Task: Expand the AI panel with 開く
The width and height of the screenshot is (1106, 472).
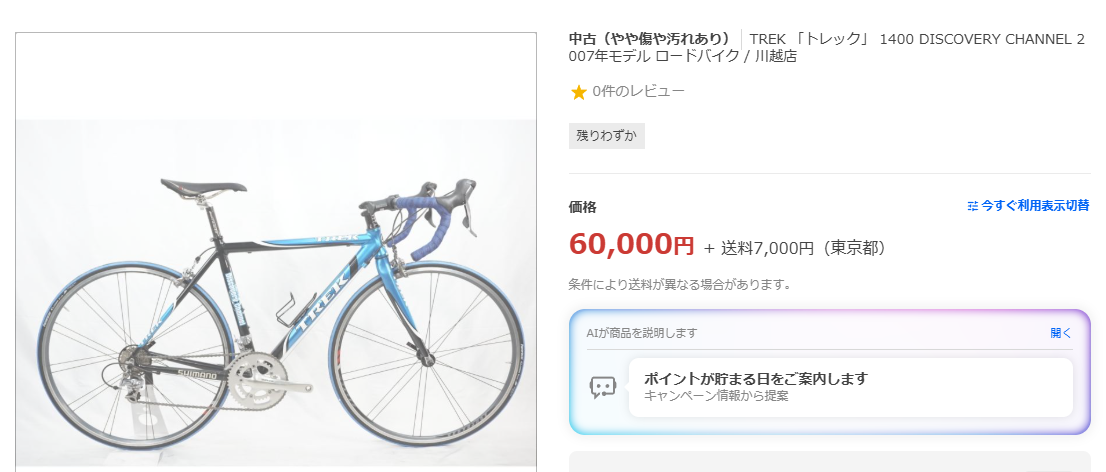Action: point(1060,333)
